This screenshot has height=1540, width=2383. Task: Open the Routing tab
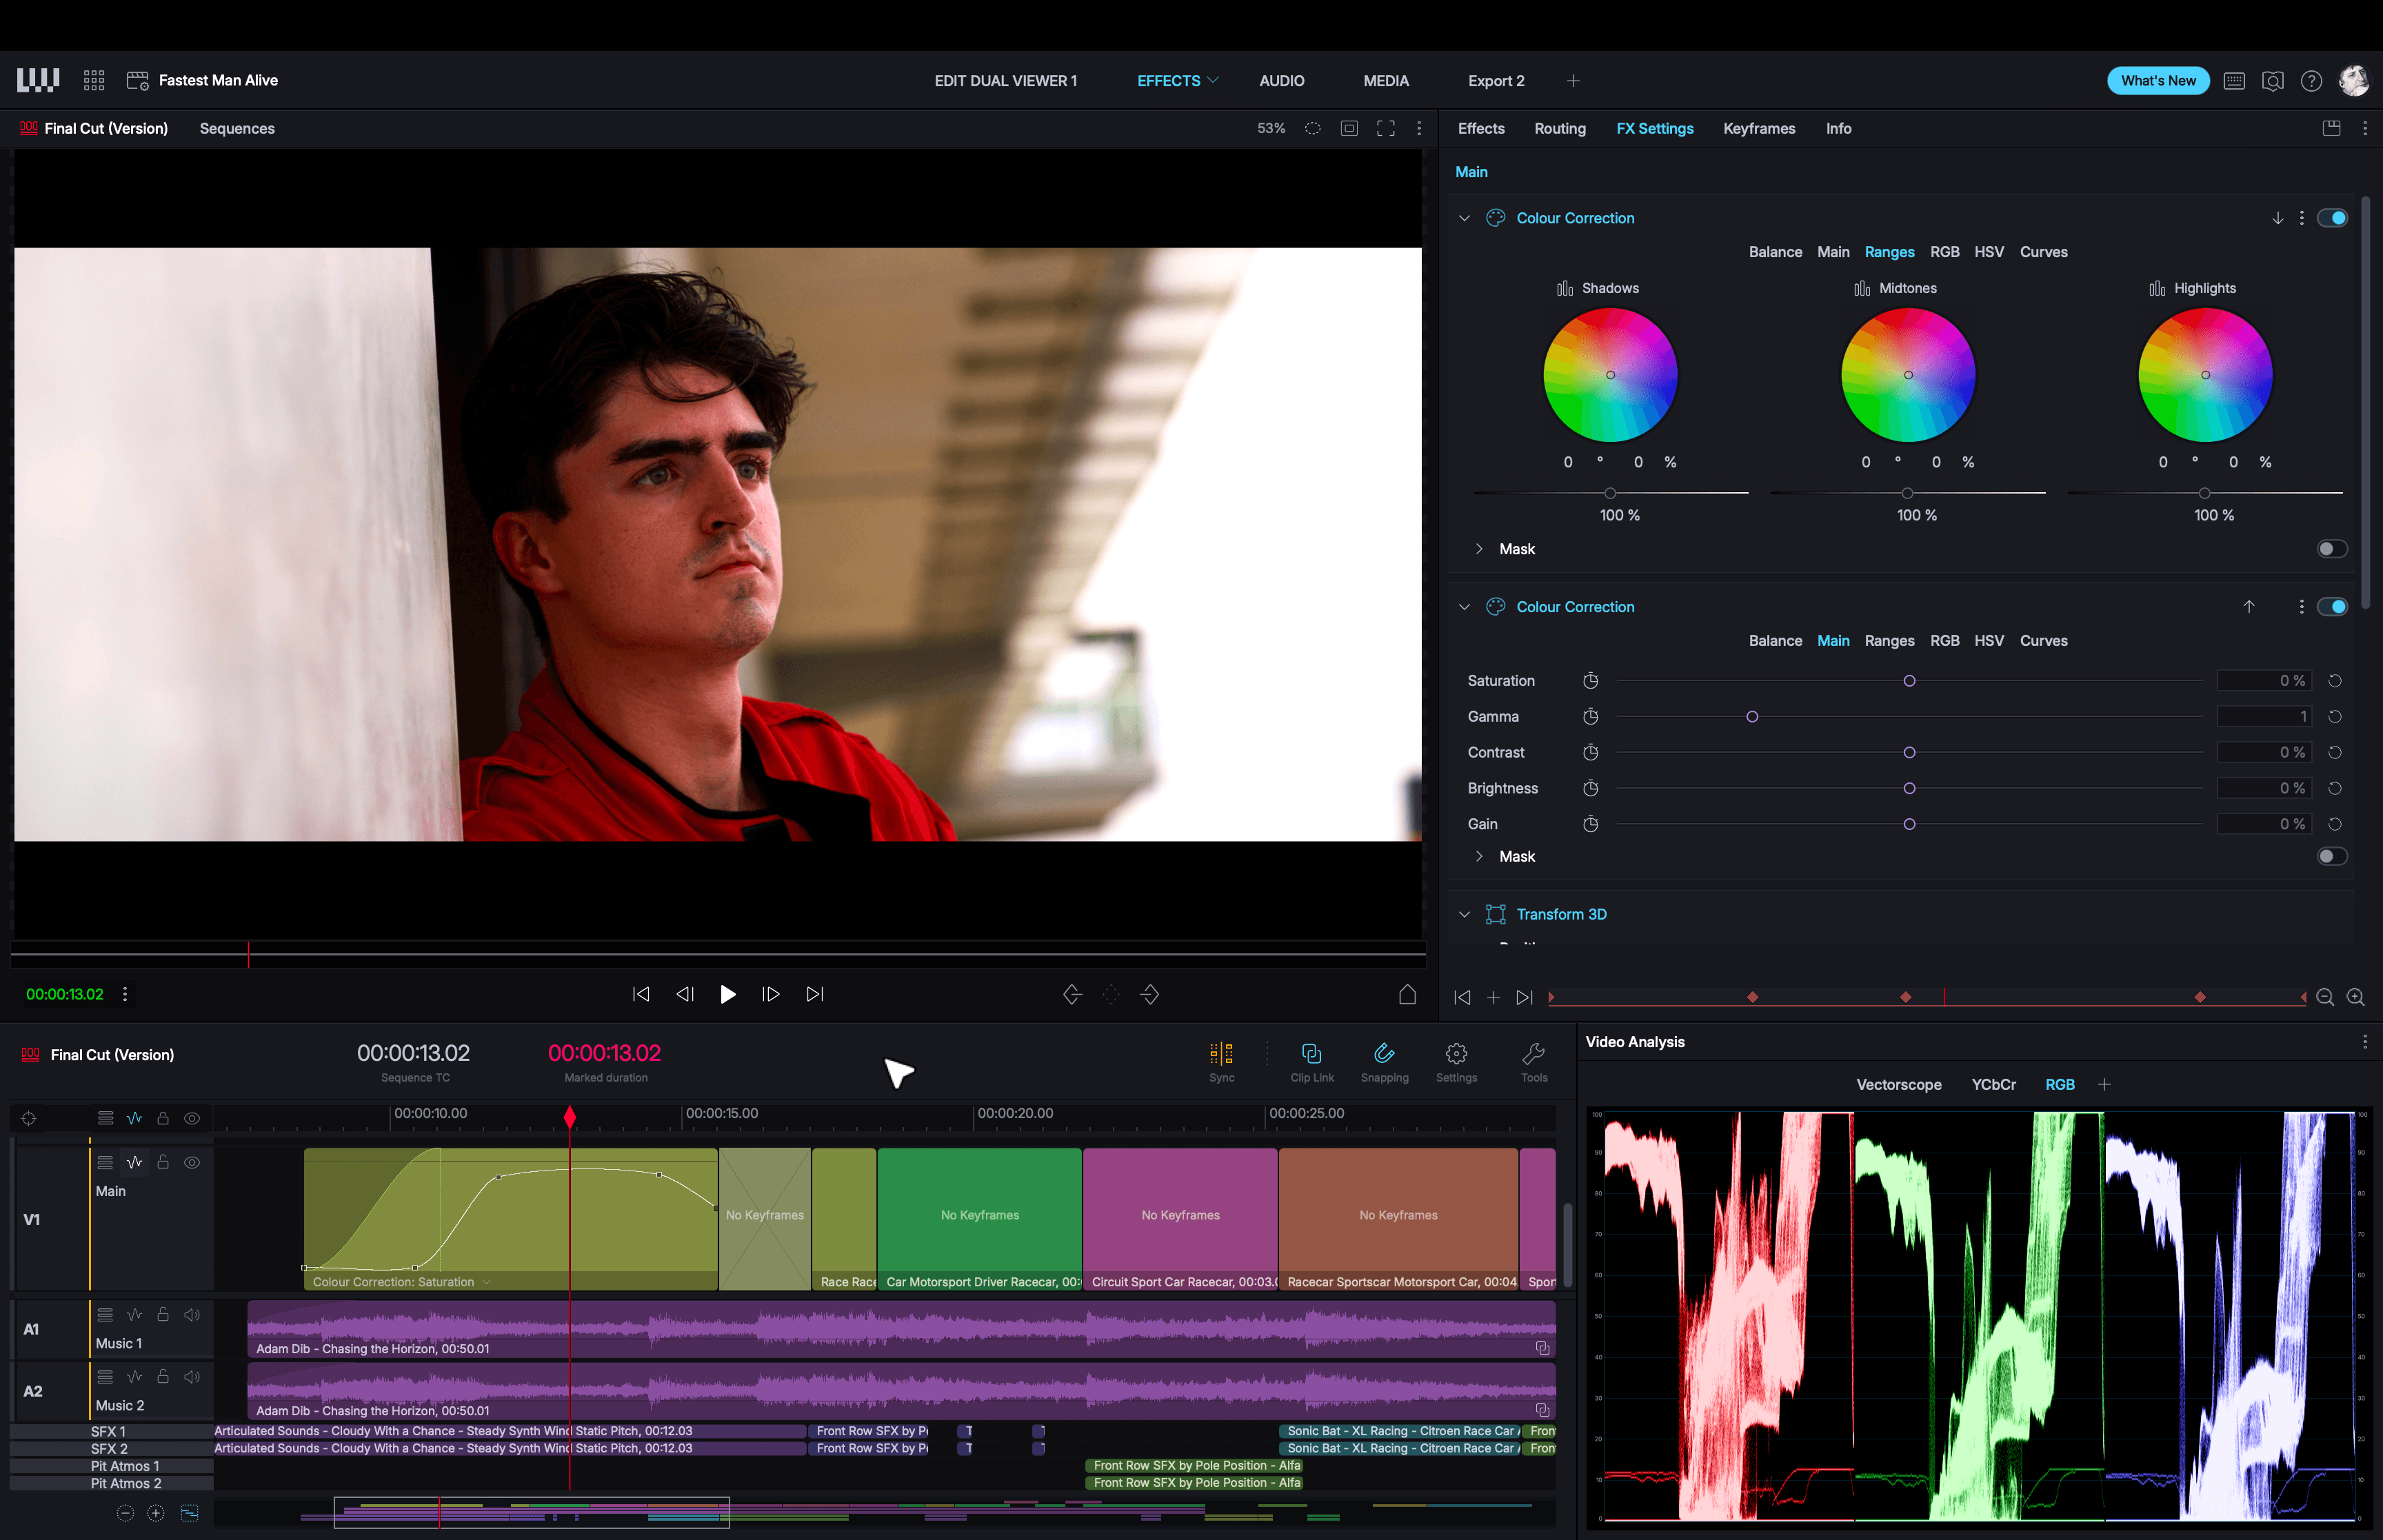pos(1560,128)
